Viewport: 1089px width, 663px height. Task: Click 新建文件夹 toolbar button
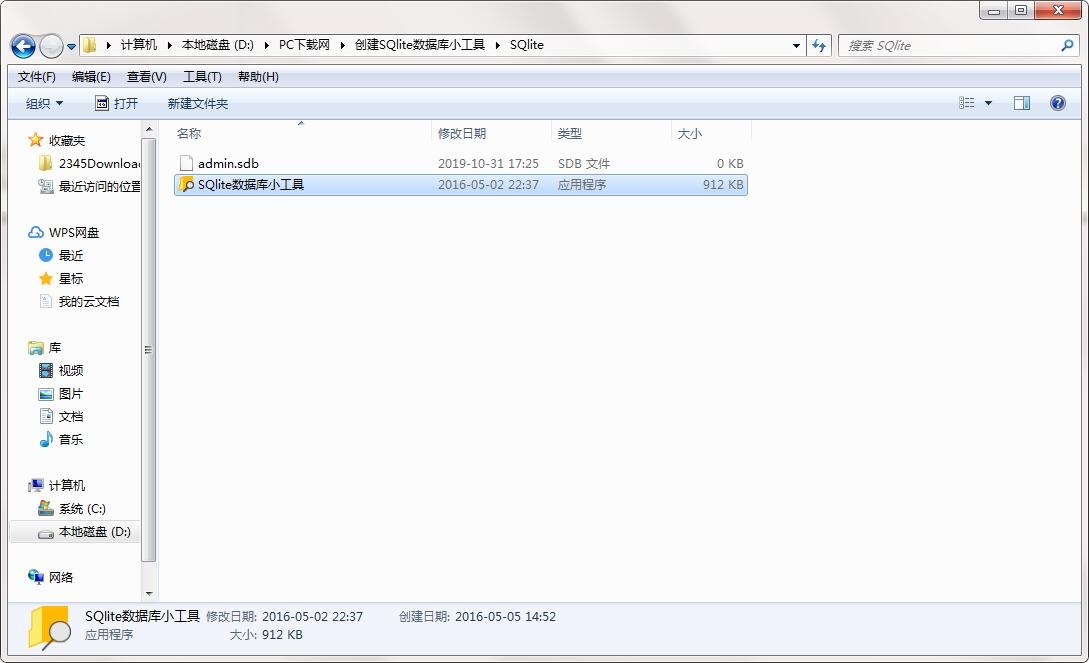[198, 103]
